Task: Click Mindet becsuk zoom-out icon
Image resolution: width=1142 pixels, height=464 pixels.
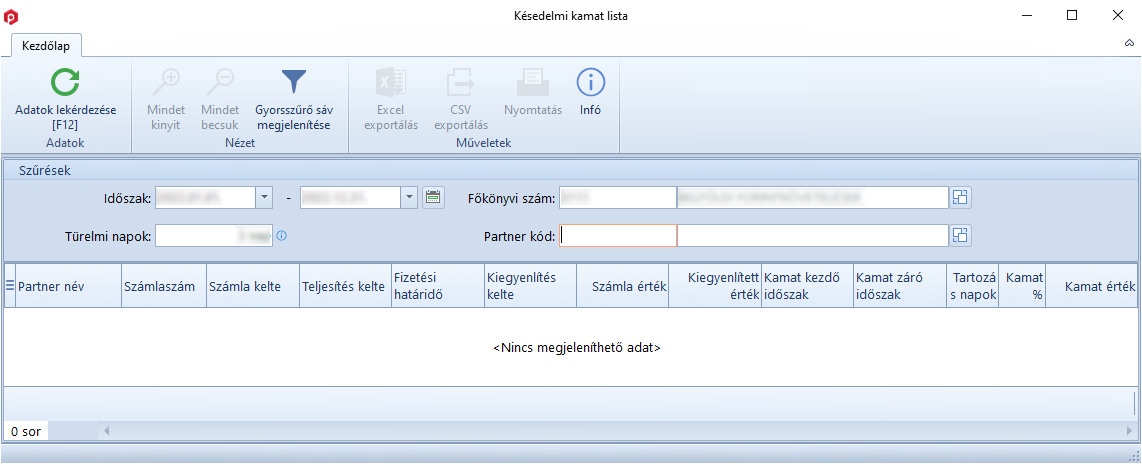Action: [220, 83]
